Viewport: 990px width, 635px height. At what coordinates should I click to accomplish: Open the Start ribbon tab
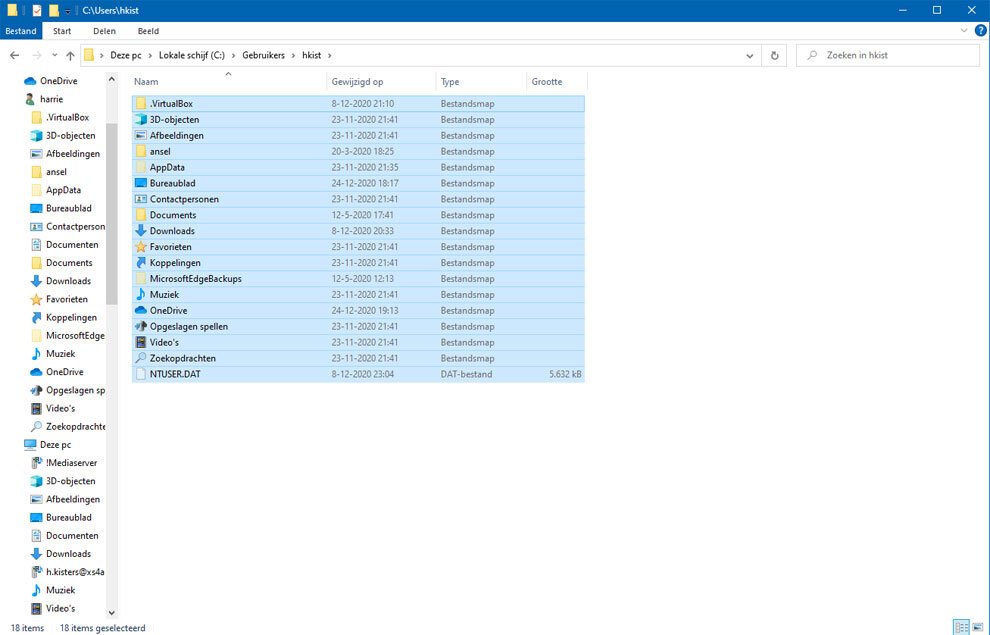point(62,31)
